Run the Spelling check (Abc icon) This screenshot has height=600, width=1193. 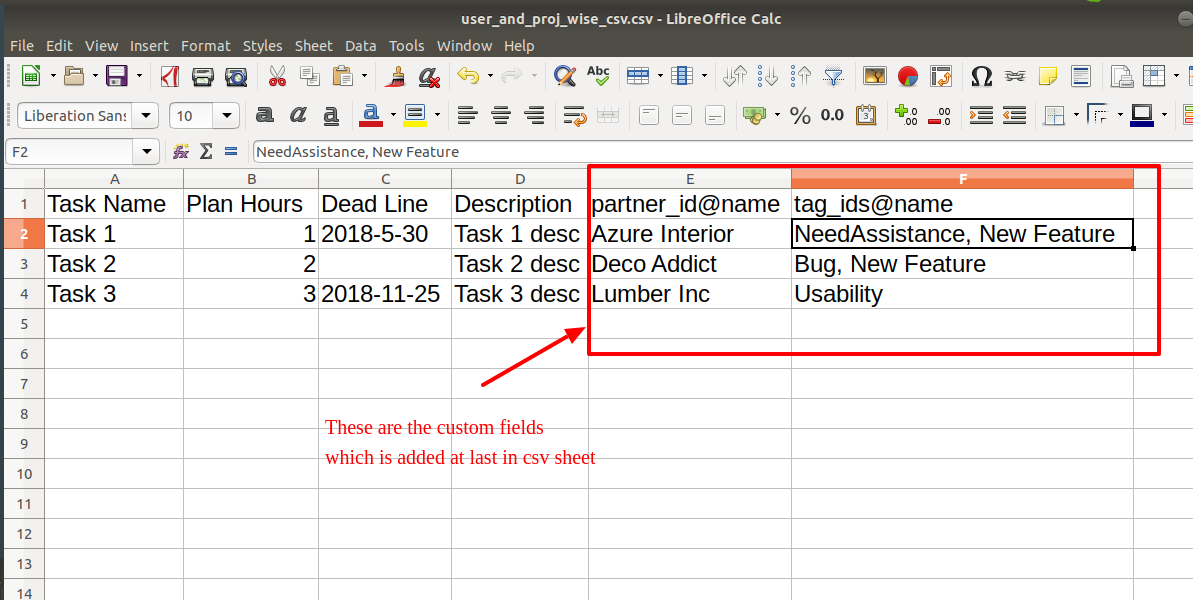point(598,75)
